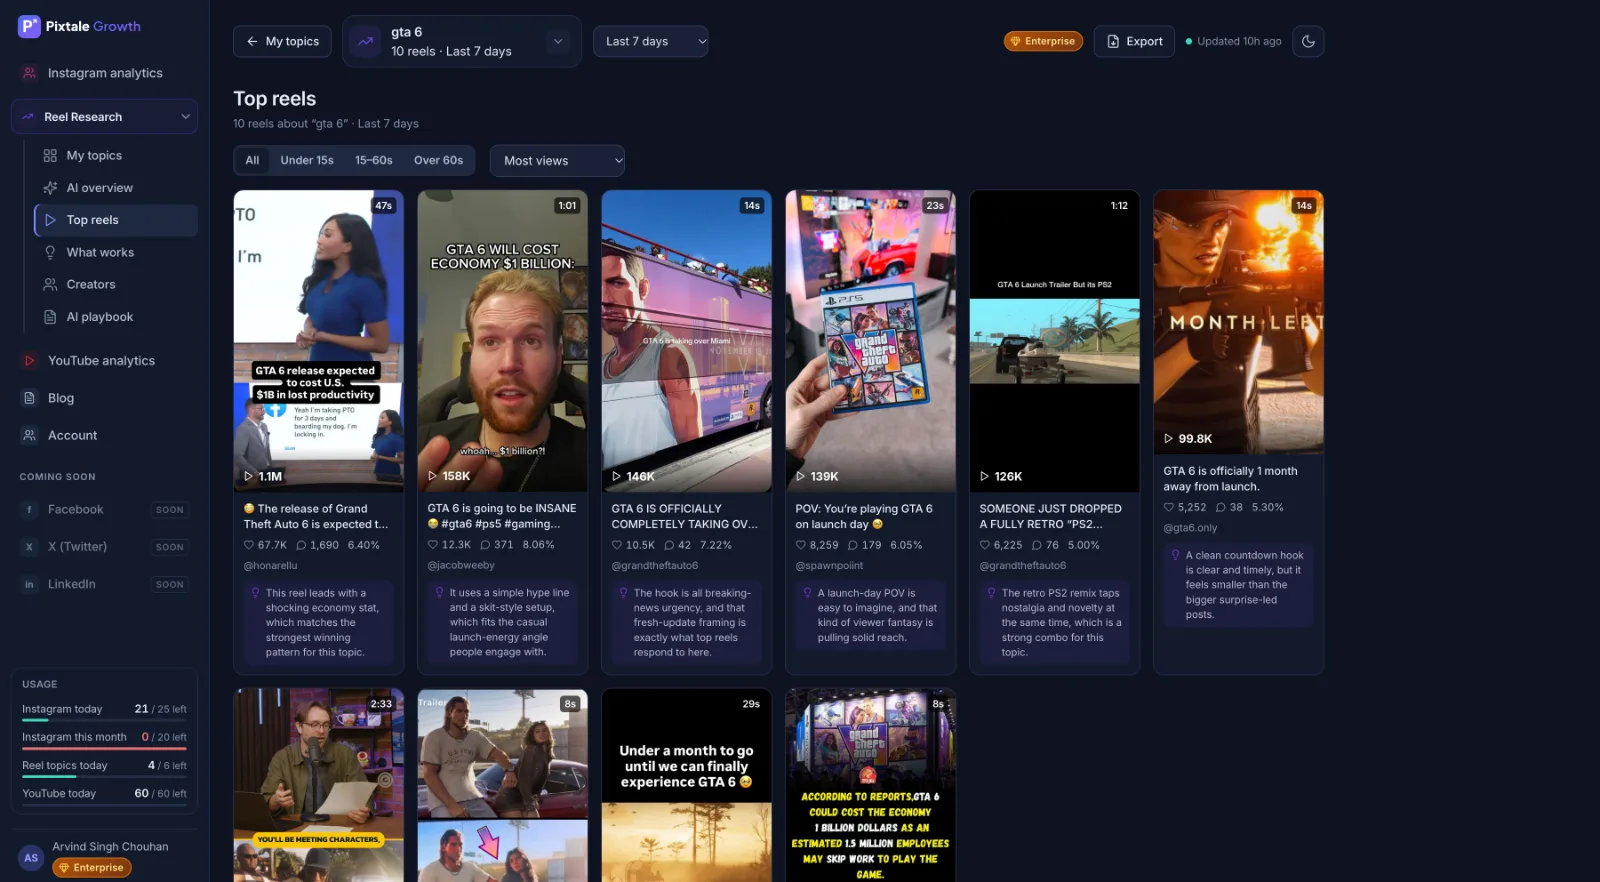This screenshot has width=1600, height=882.
Task: Click the Updated 10h ago status
Action: (x=1233, y=41)
